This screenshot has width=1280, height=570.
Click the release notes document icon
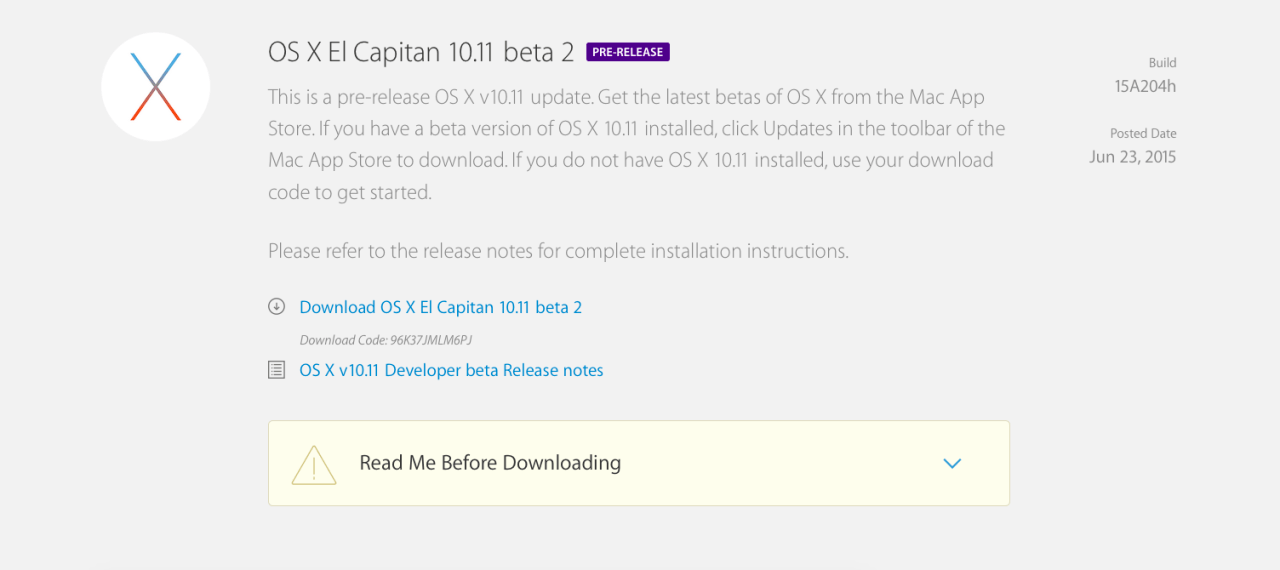(x=277, y=370)
